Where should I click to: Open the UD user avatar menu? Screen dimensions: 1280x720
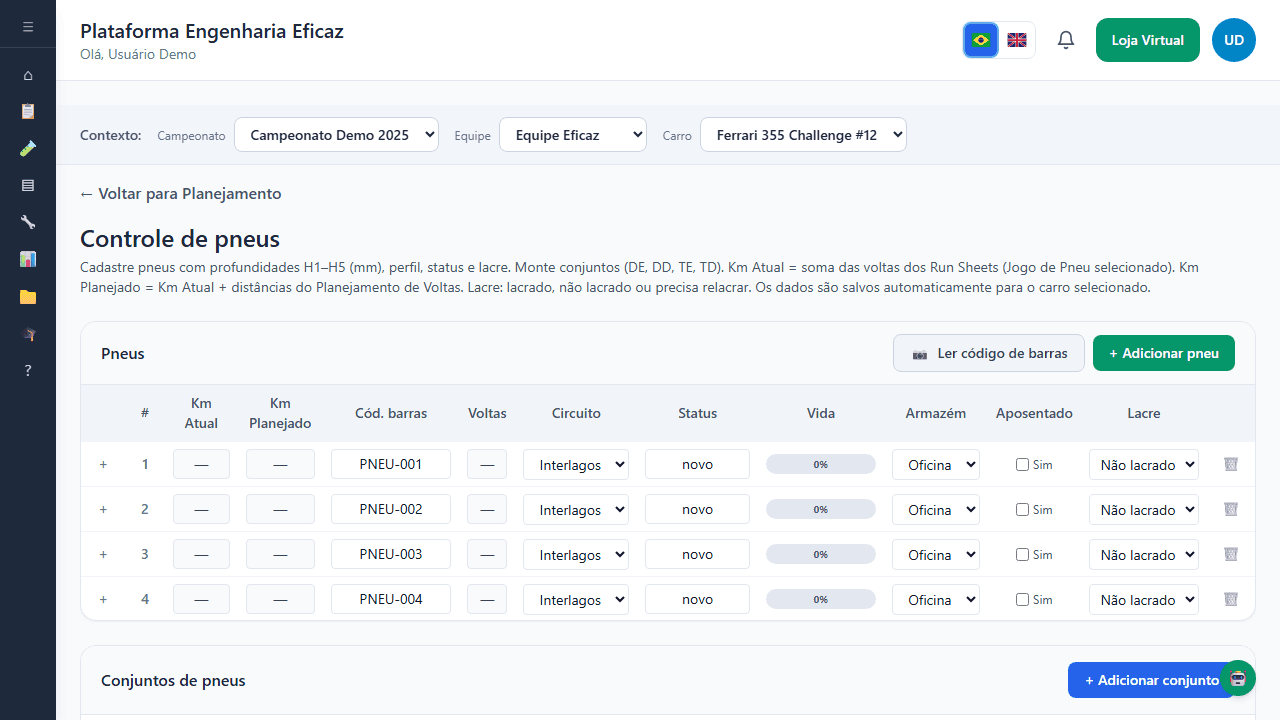(1233, 40)
